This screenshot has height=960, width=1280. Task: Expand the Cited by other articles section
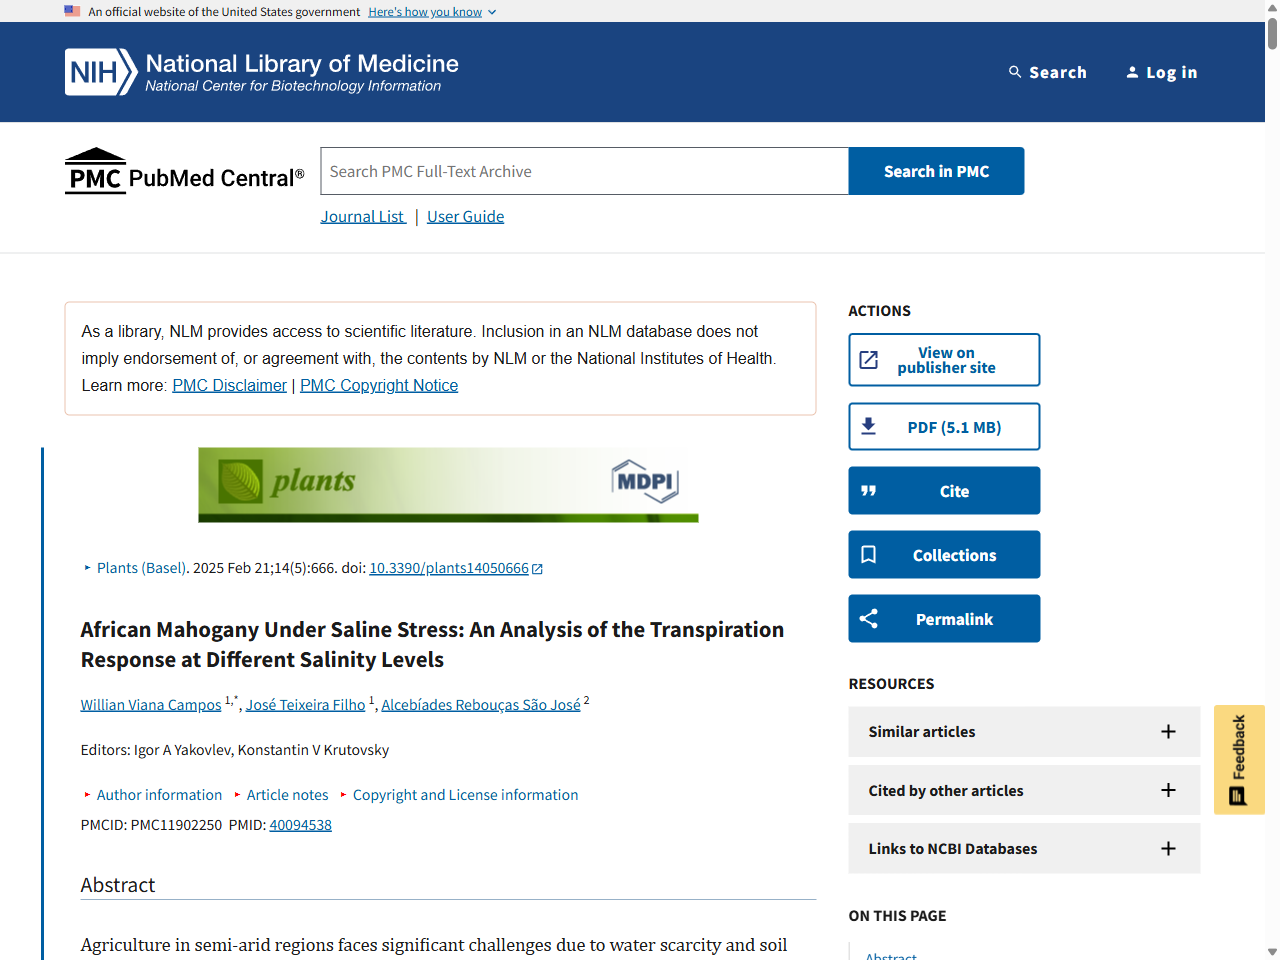(x=1168, y=790)
